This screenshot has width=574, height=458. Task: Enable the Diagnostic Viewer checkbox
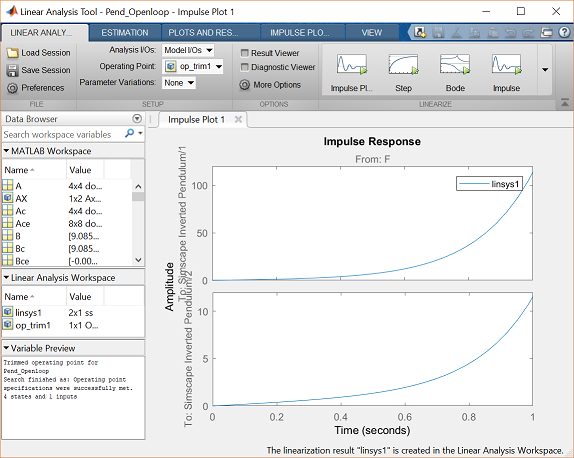(x=245, y=67)
